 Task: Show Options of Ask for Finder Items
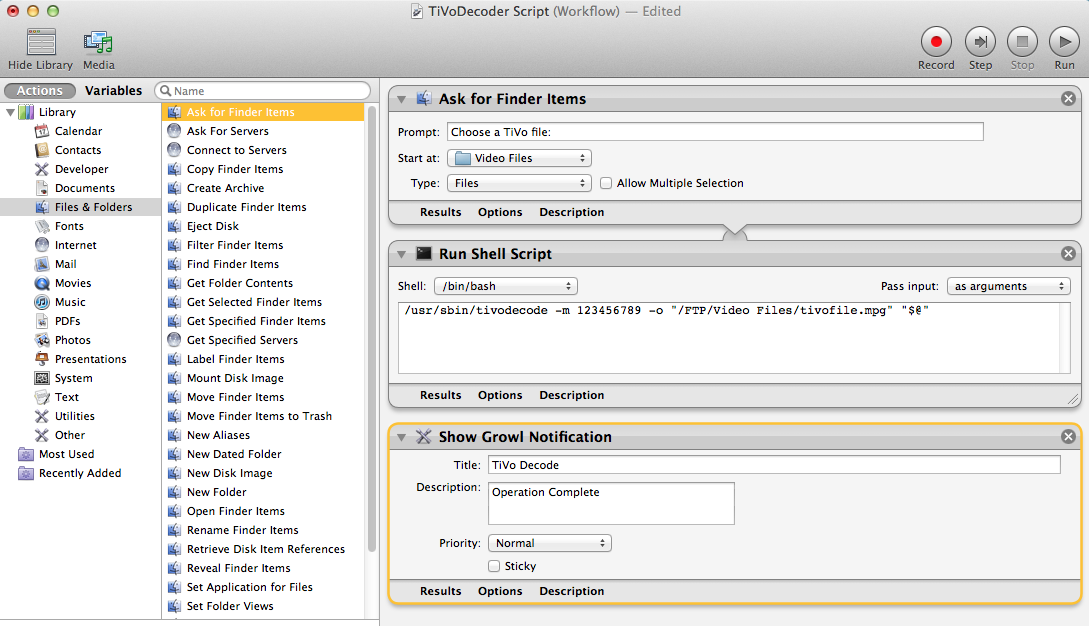click(500, 212)
